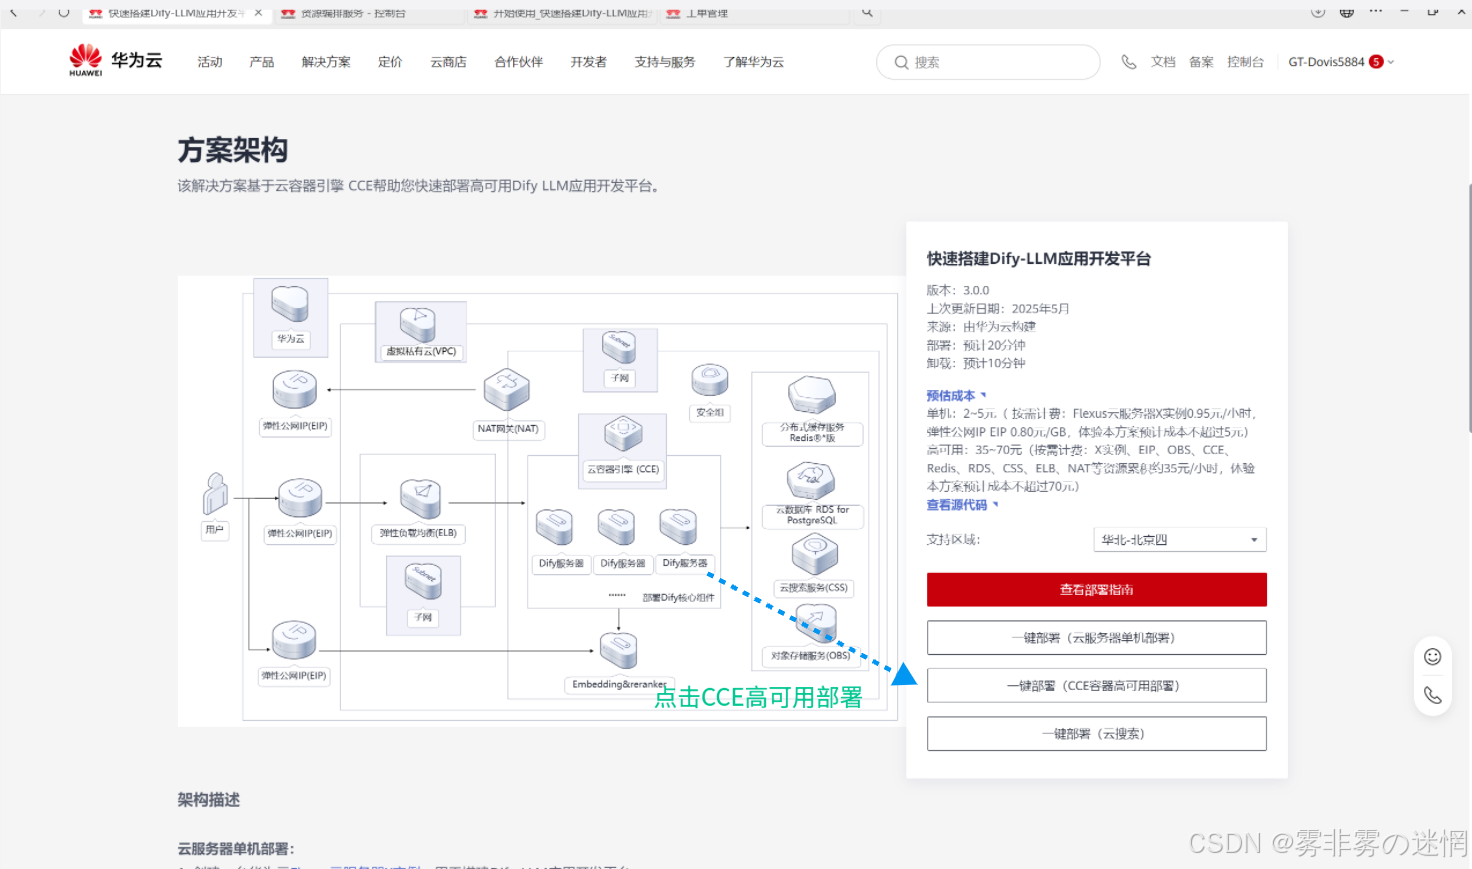Click the 版本: 3.0.0 text
The width and height of the screenshot is (1472, 869).
click(x=958, y=291)
